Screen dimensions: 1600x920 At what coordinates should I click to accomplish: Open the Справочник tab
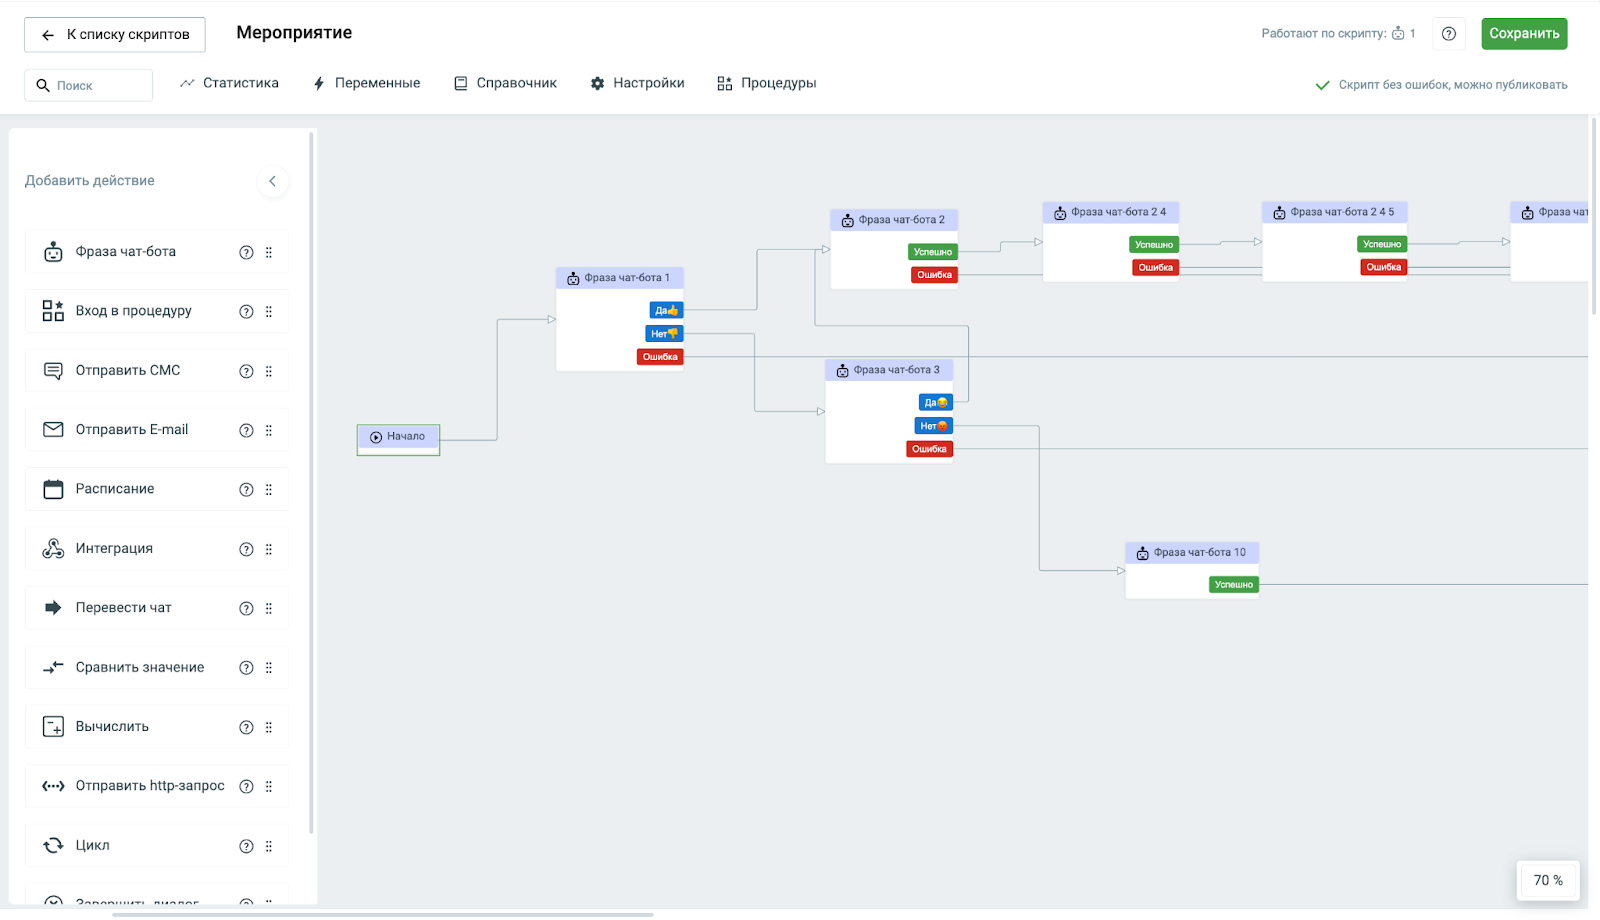tap(505, 83)
